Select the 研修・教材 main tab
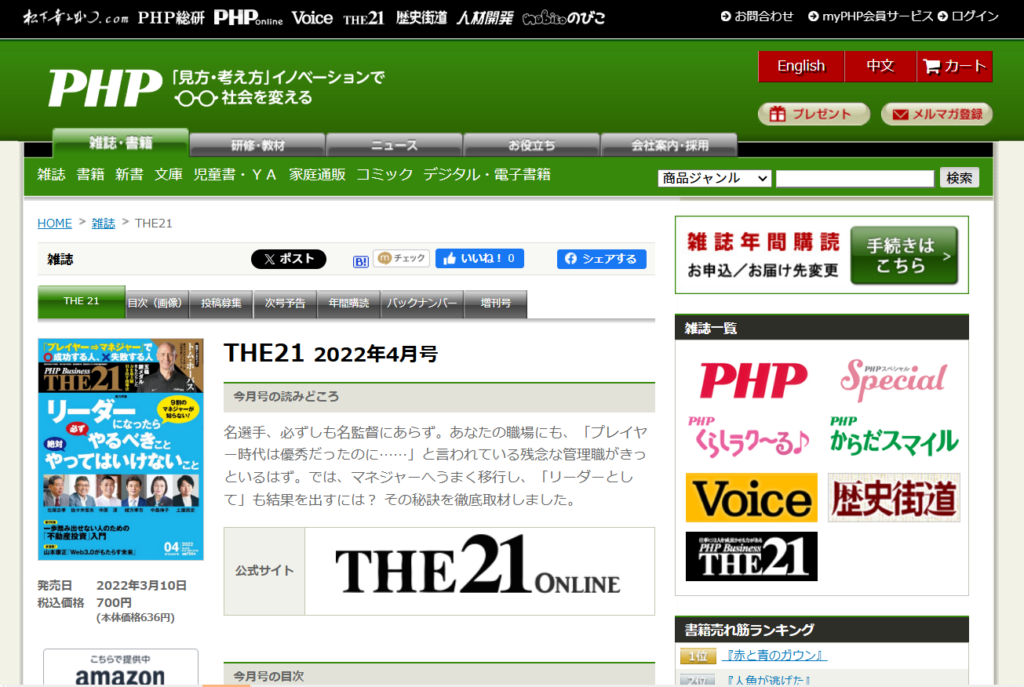 tap(258, 145)
